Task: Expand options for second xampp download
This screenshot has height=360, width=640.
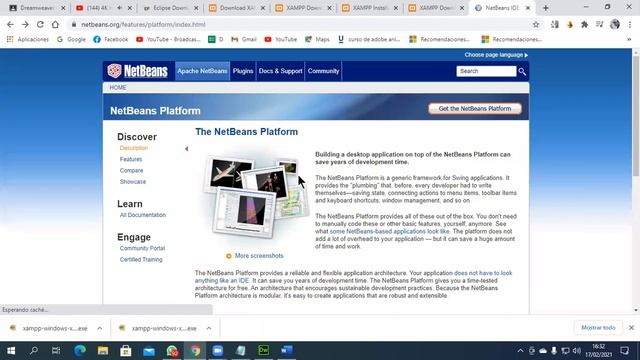Action: click(209, 328)
